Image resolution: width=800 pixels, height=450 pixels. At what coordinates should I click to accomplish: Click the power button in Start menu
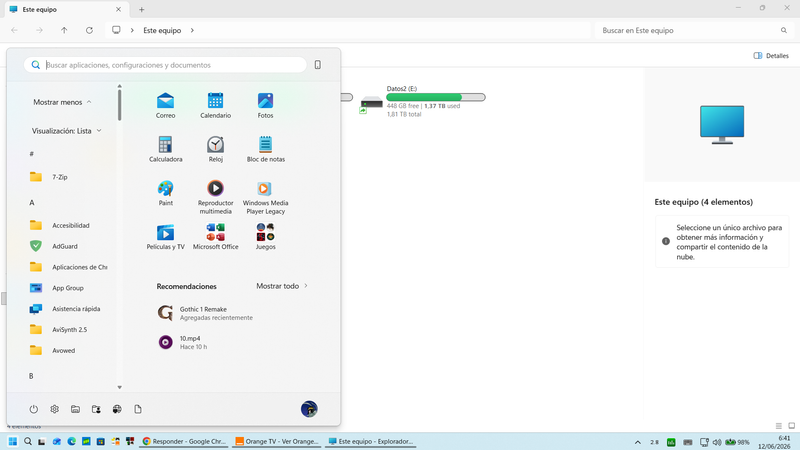(34, 409)
